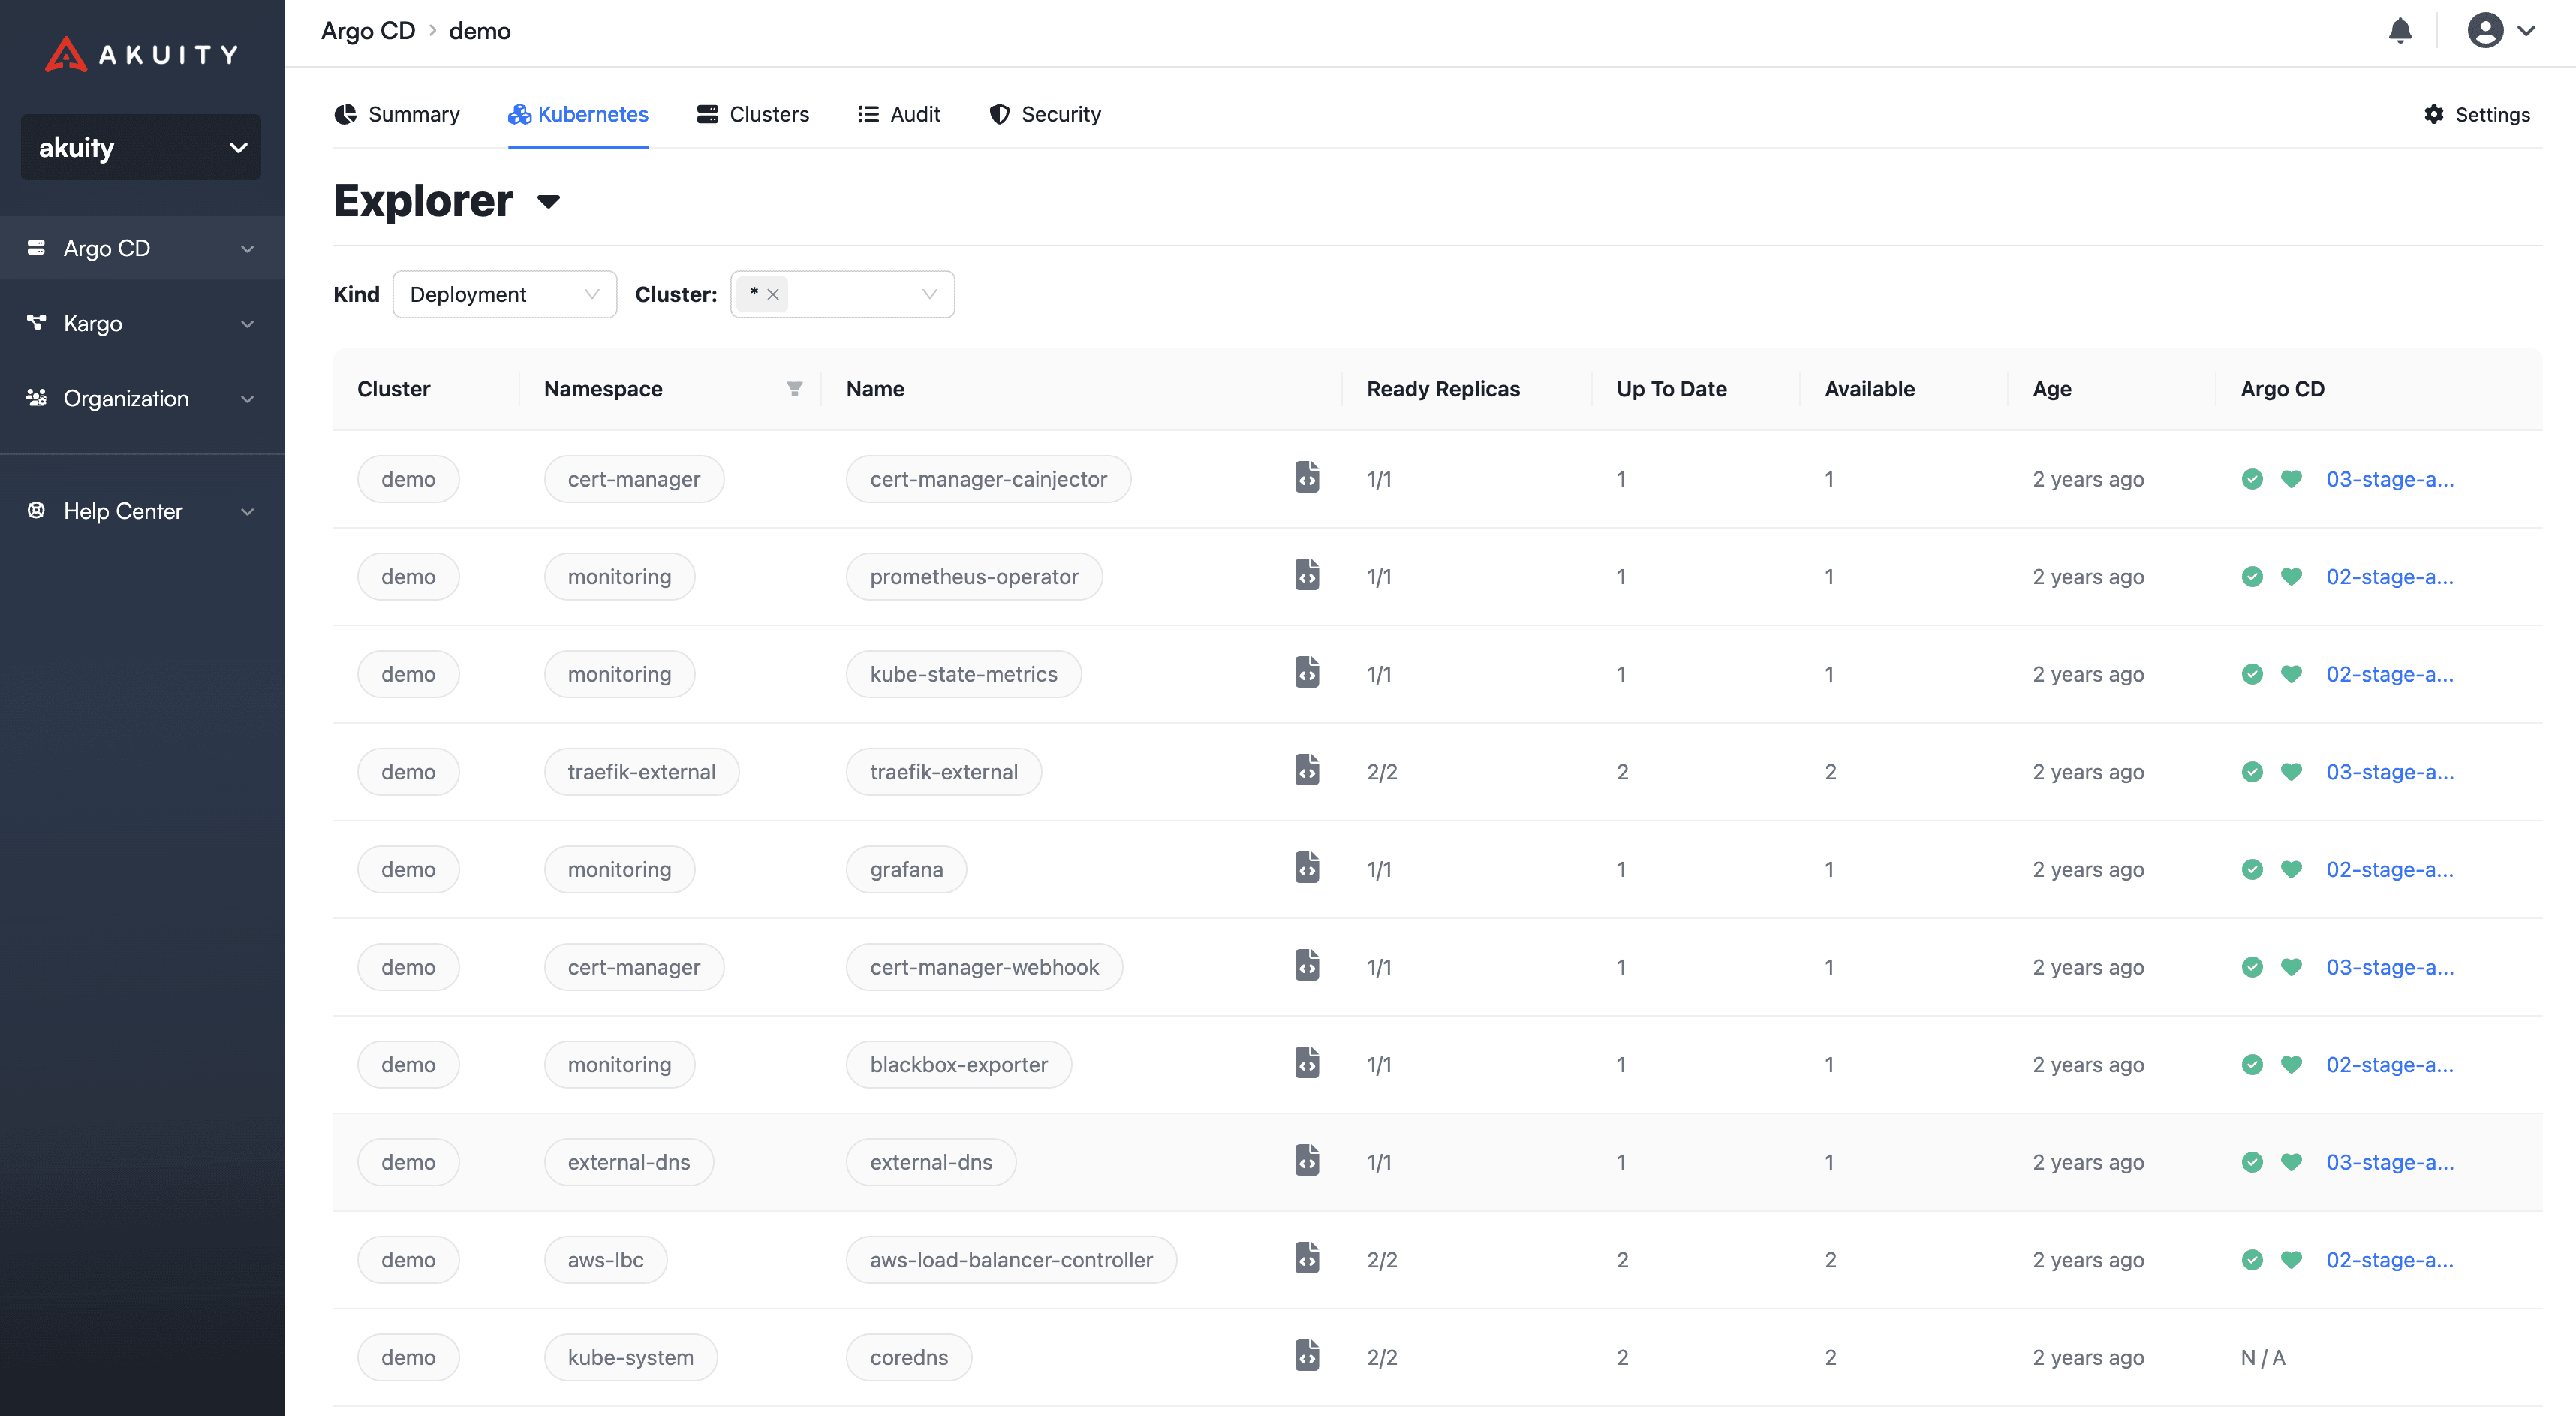Click synced check icon for grafana row
This screenshot has height=1416, width=2576.
coord(2252,869)
